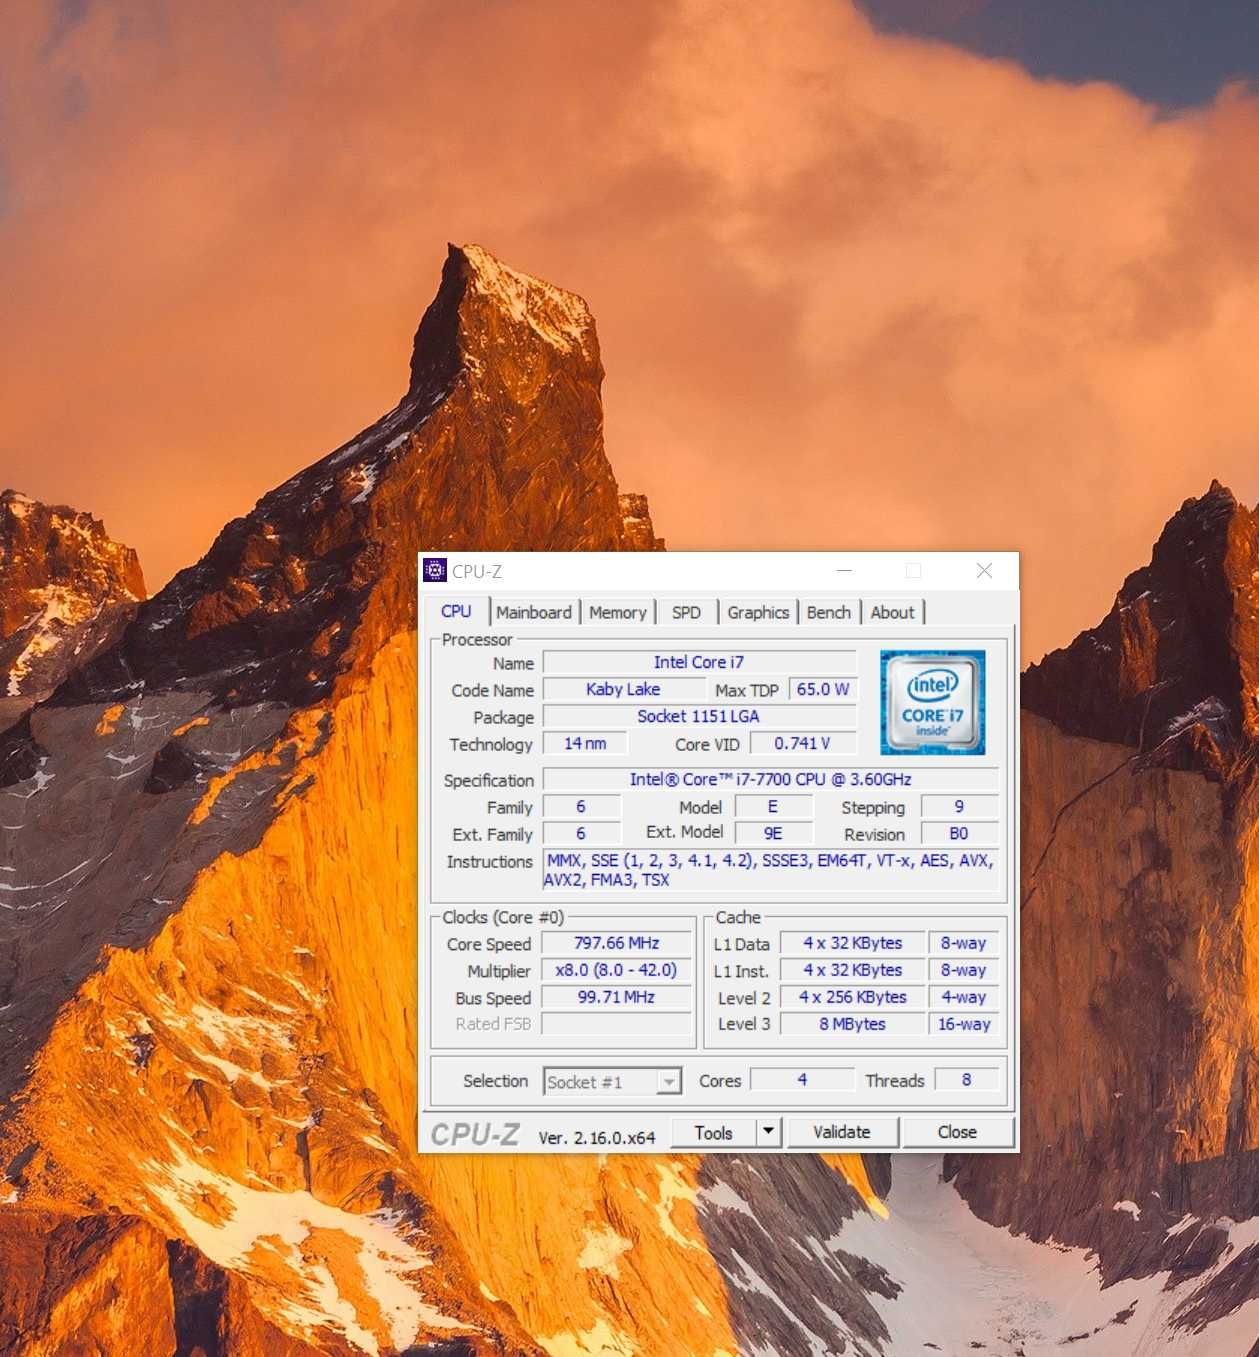Click the processor name field Intel Core i7
This screenshot has width=1259, height=1357.
[x=699, y=662]
